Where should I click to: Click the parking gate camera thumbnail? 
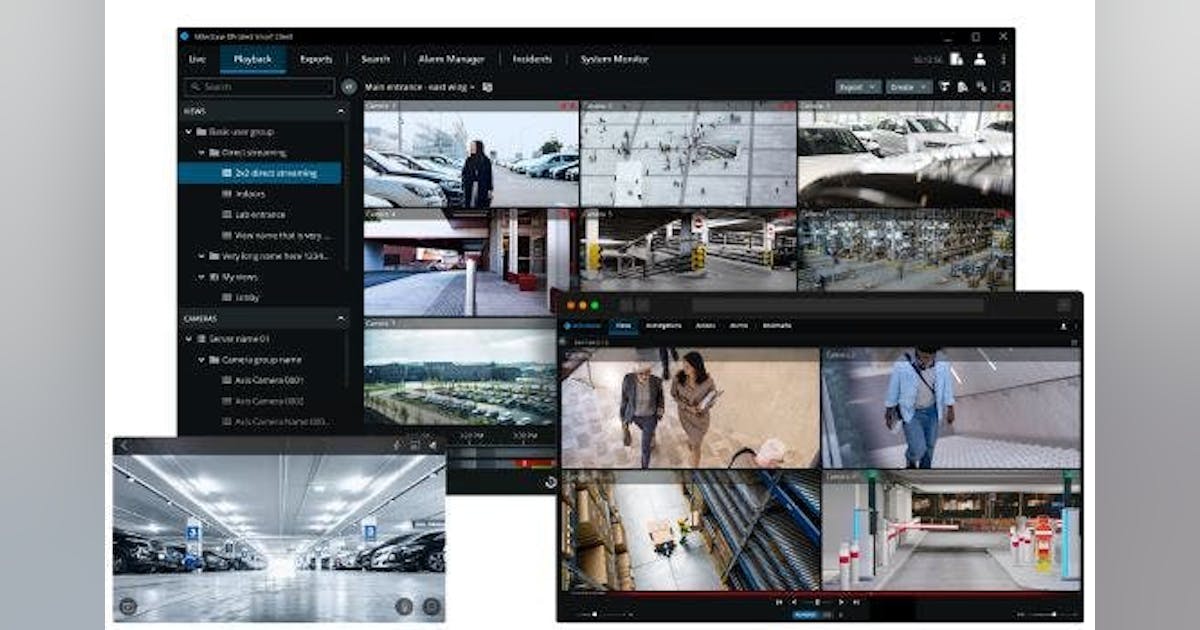pos(950,530)
